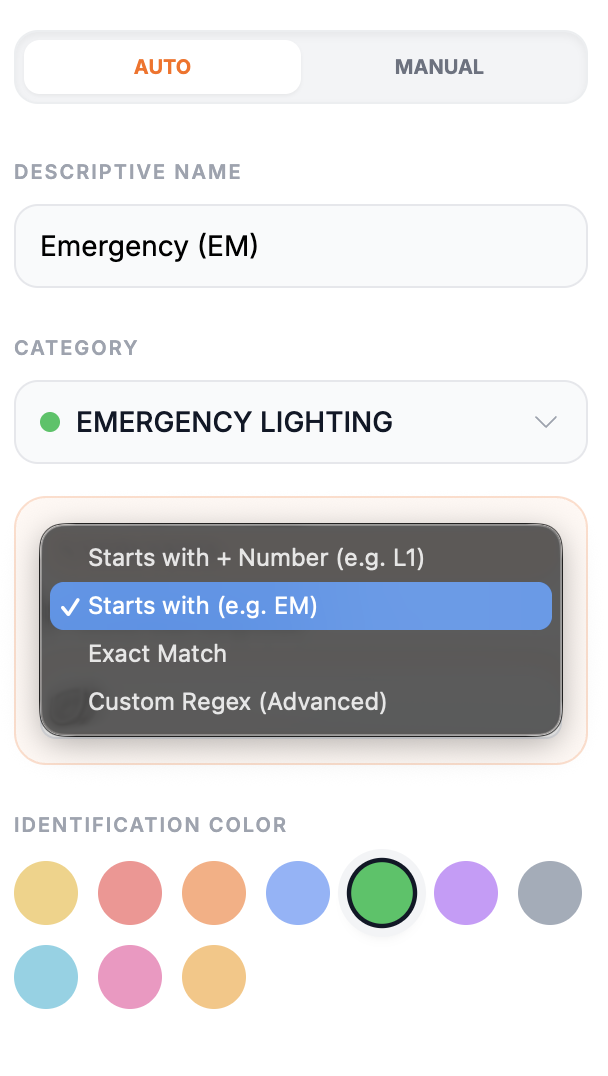Click the checkmark next to Starts with
This screenshot has width=608, height=1076.
tap(68, 605)
